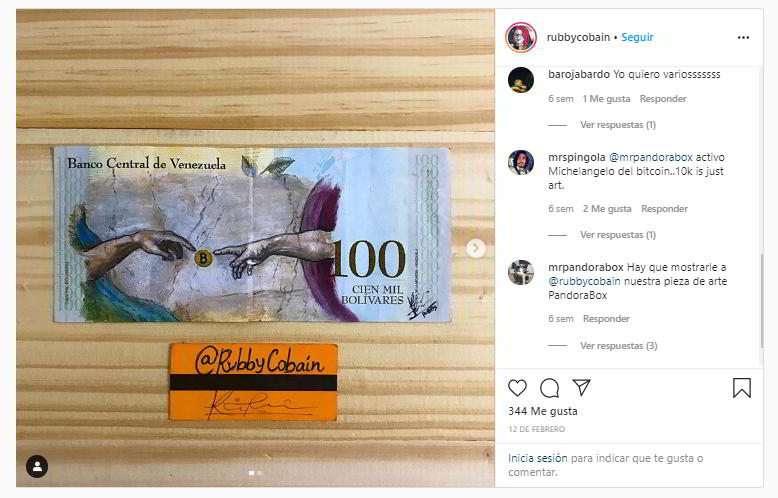This screenshot has height=498, width=778.
Task: Go to next carousel image arrow
Action: pyautogui.click(x=475, y=248)
